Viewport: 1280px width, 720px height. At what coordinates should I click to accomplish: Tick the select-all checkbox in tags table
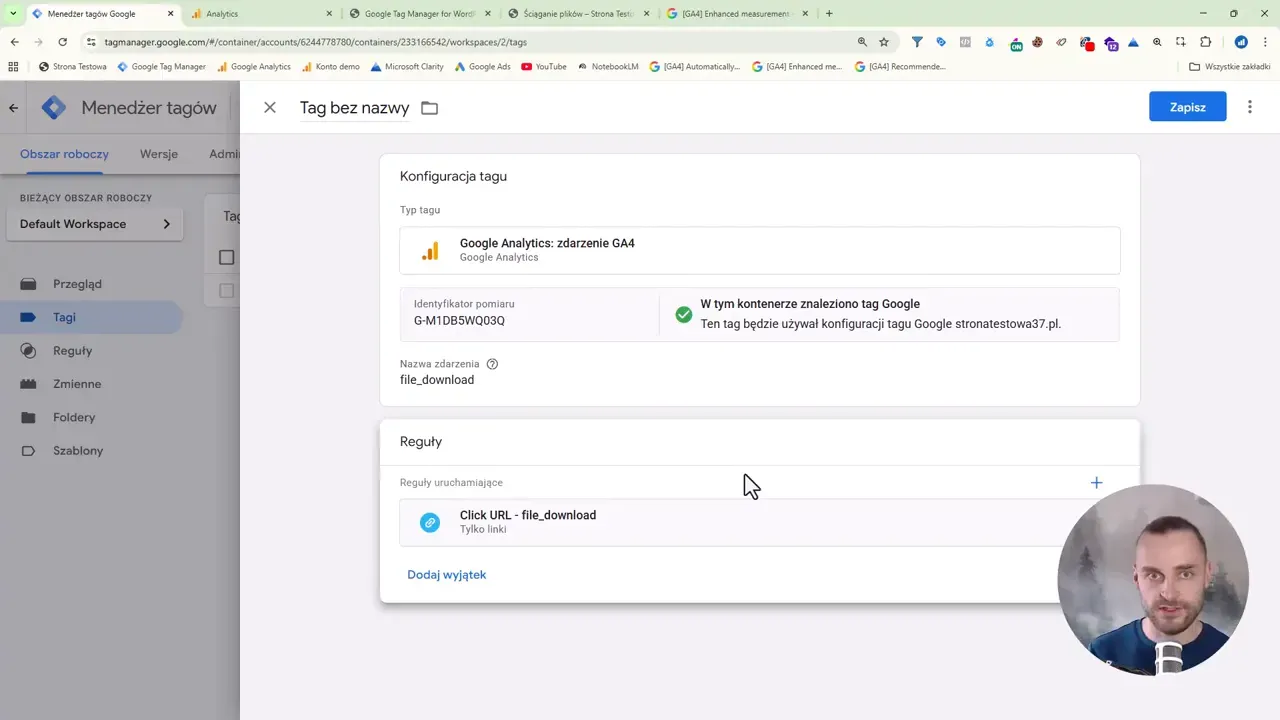click(227, 257)
